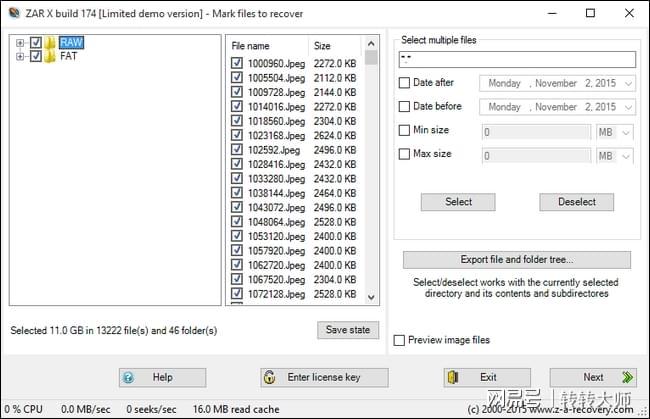Select file name 1009728.Jpeg
Image resolution: width=650 pixels, height=419 pixels.
coord(276,92)
